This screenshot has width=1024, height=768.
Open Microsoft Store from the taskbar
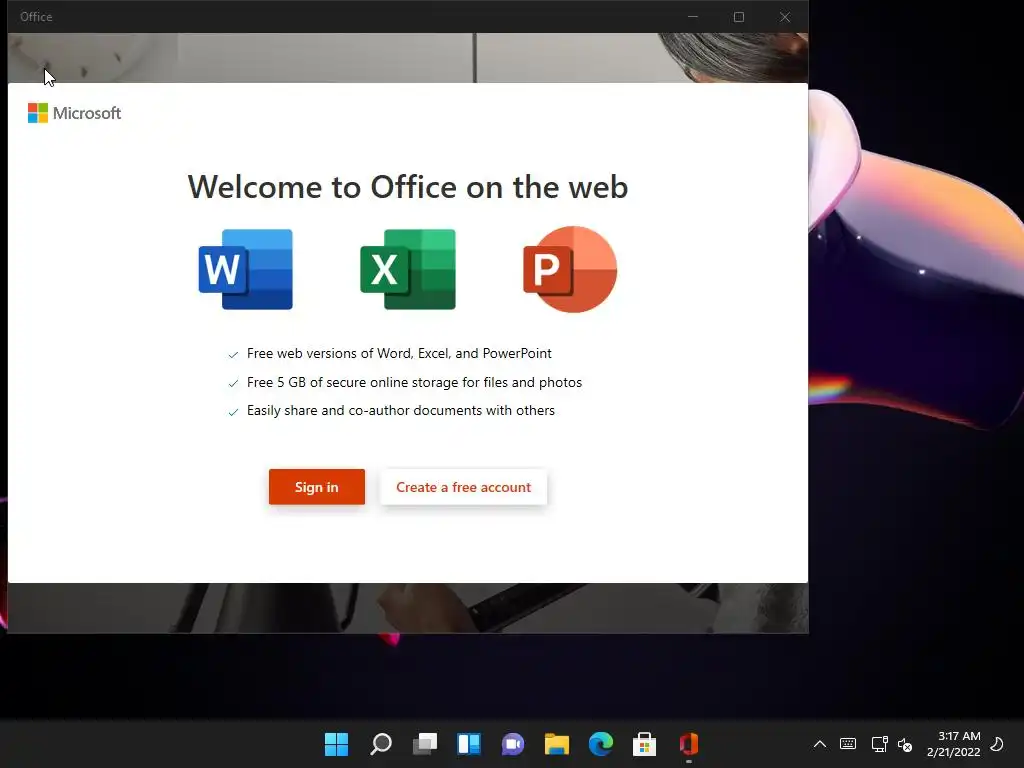(x=645, y=744)
